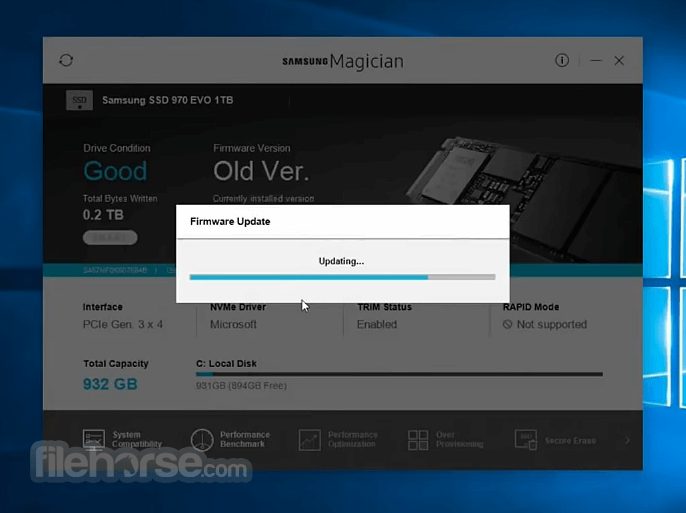Select the Over Provisioning label
This screenshot has width=686, height=513.
coord(459,440)
